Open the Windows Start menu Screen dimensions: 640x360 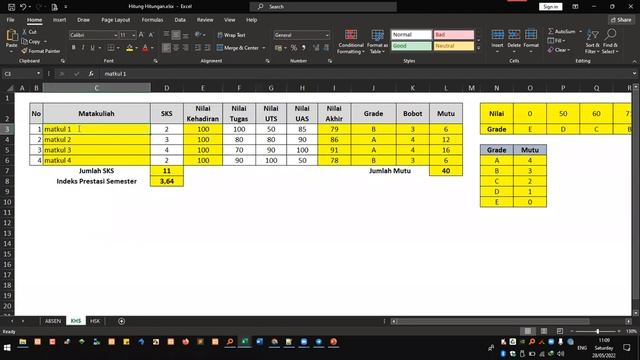click(7, 347)
